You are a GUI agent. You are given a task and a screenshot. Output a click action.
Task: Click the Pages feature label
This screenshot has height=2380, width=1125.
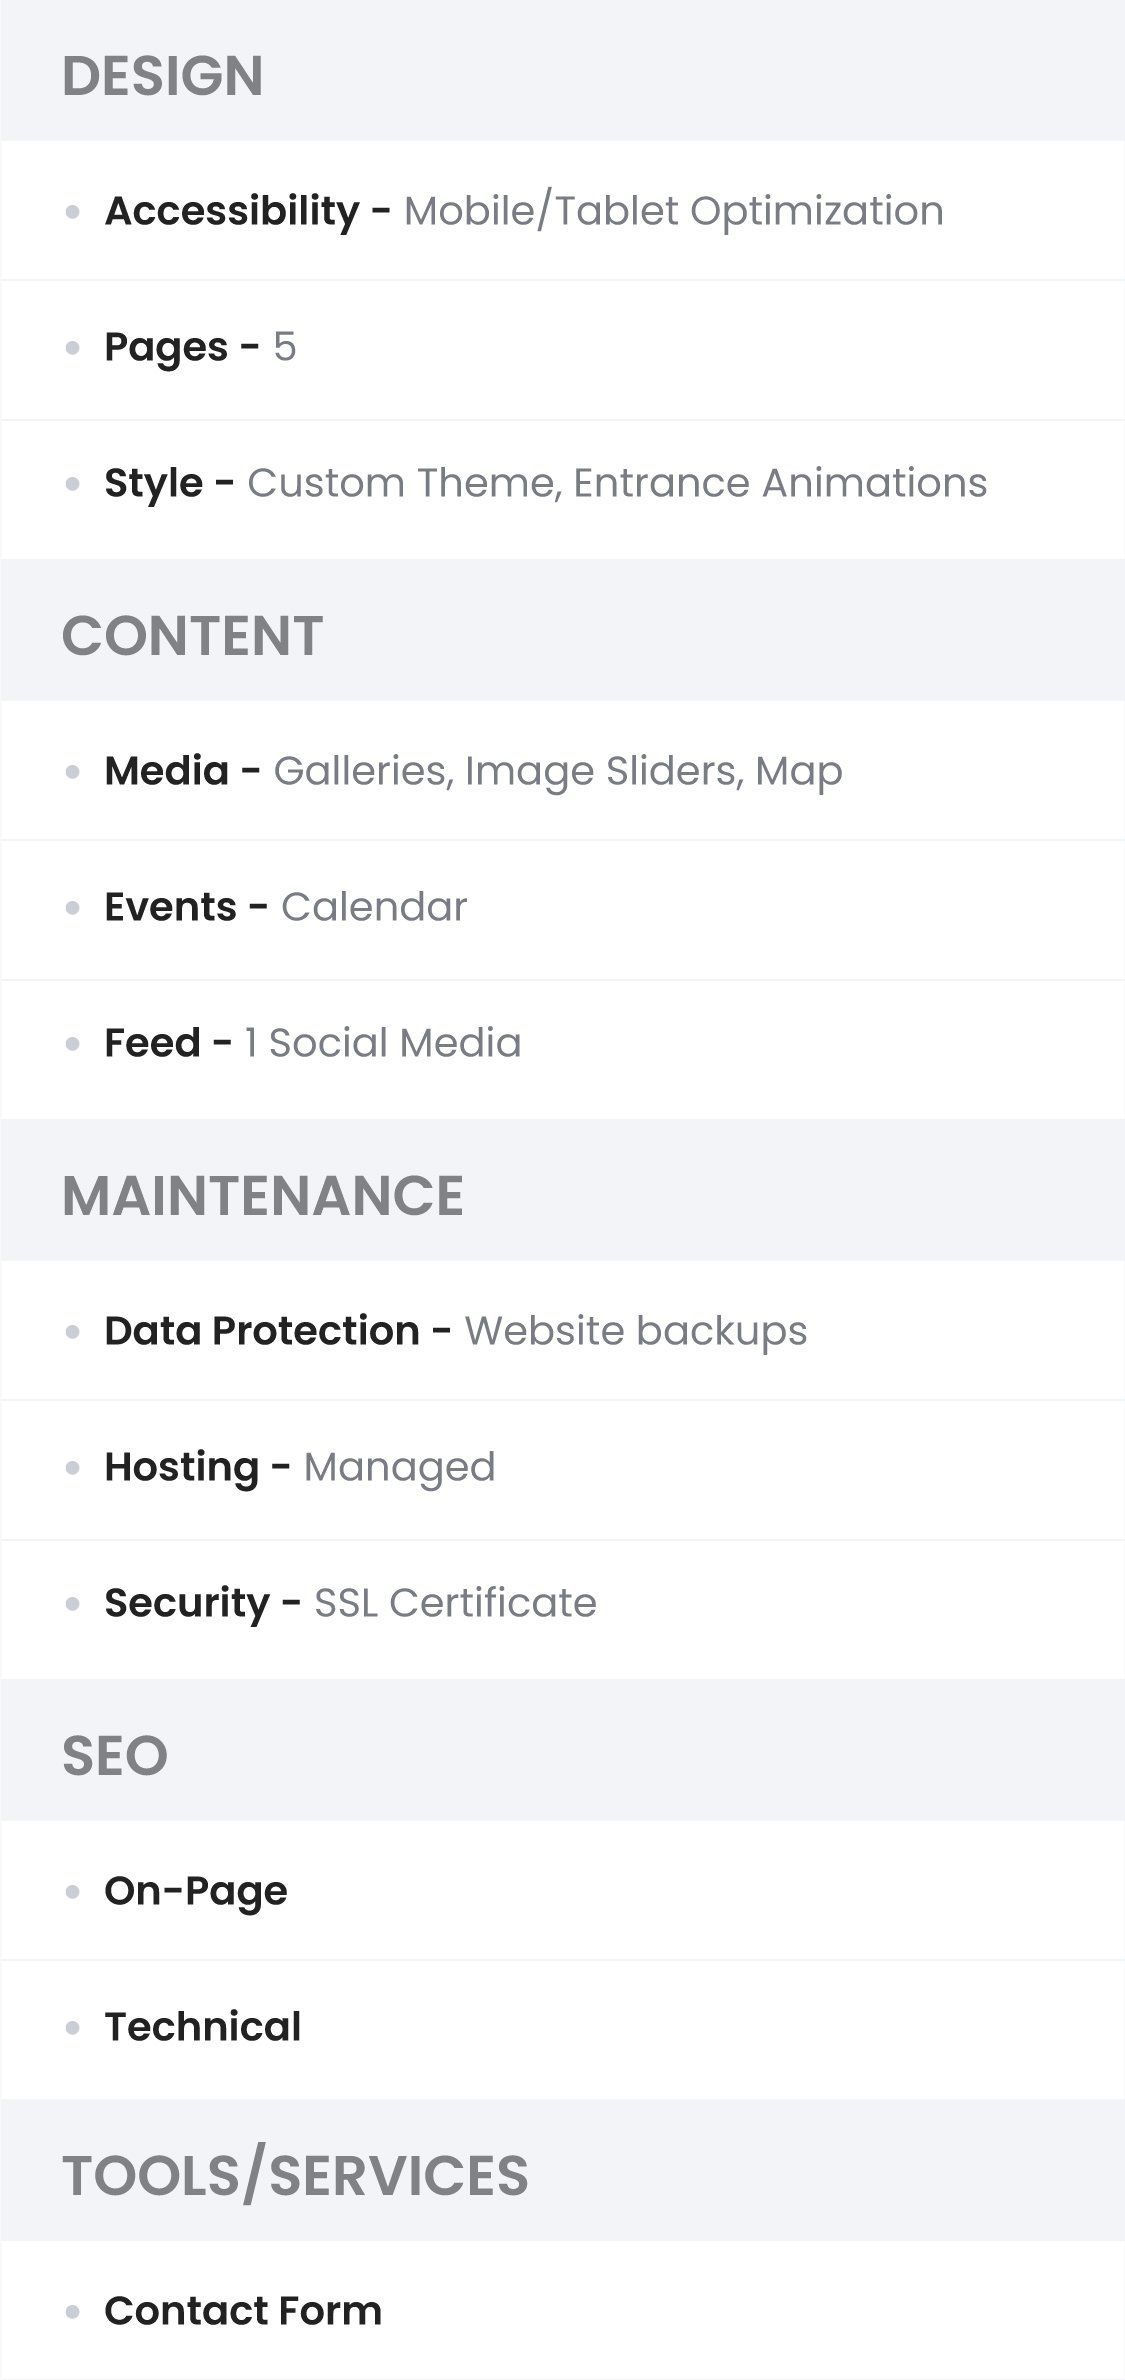pos(166,347)
